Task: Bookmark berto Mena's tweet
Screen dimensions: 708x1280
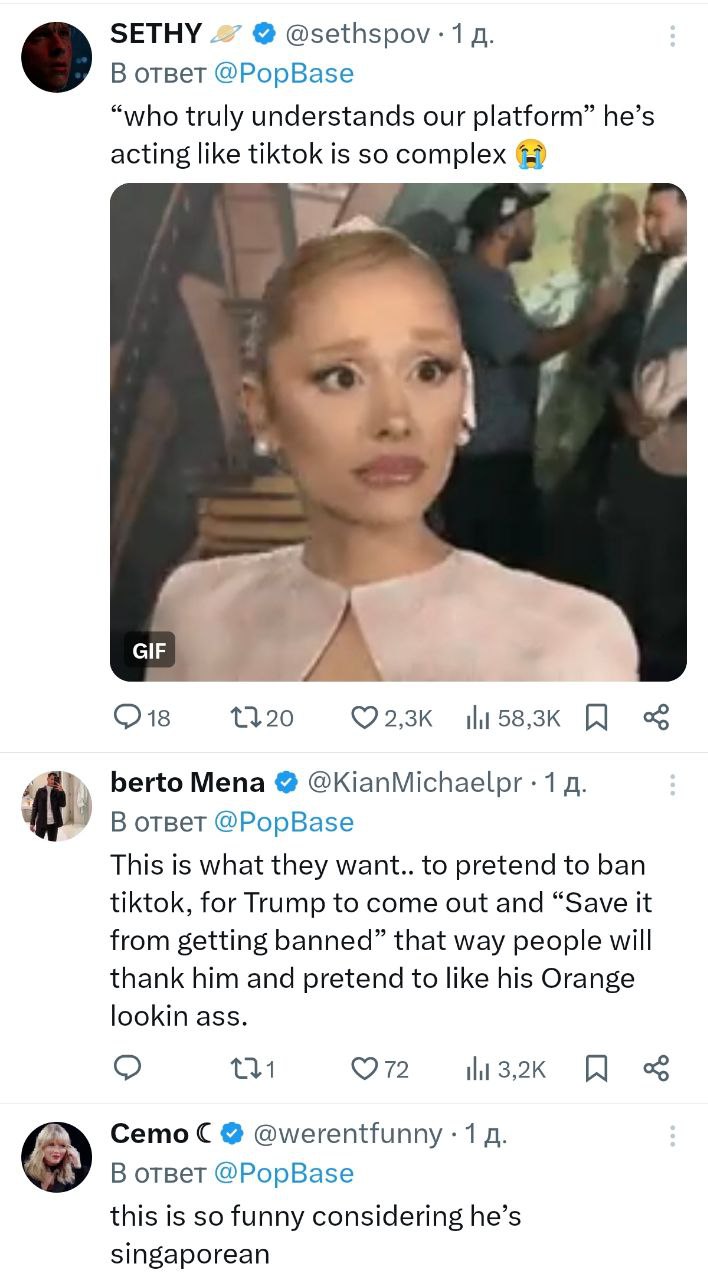Action: [597, 1069]
